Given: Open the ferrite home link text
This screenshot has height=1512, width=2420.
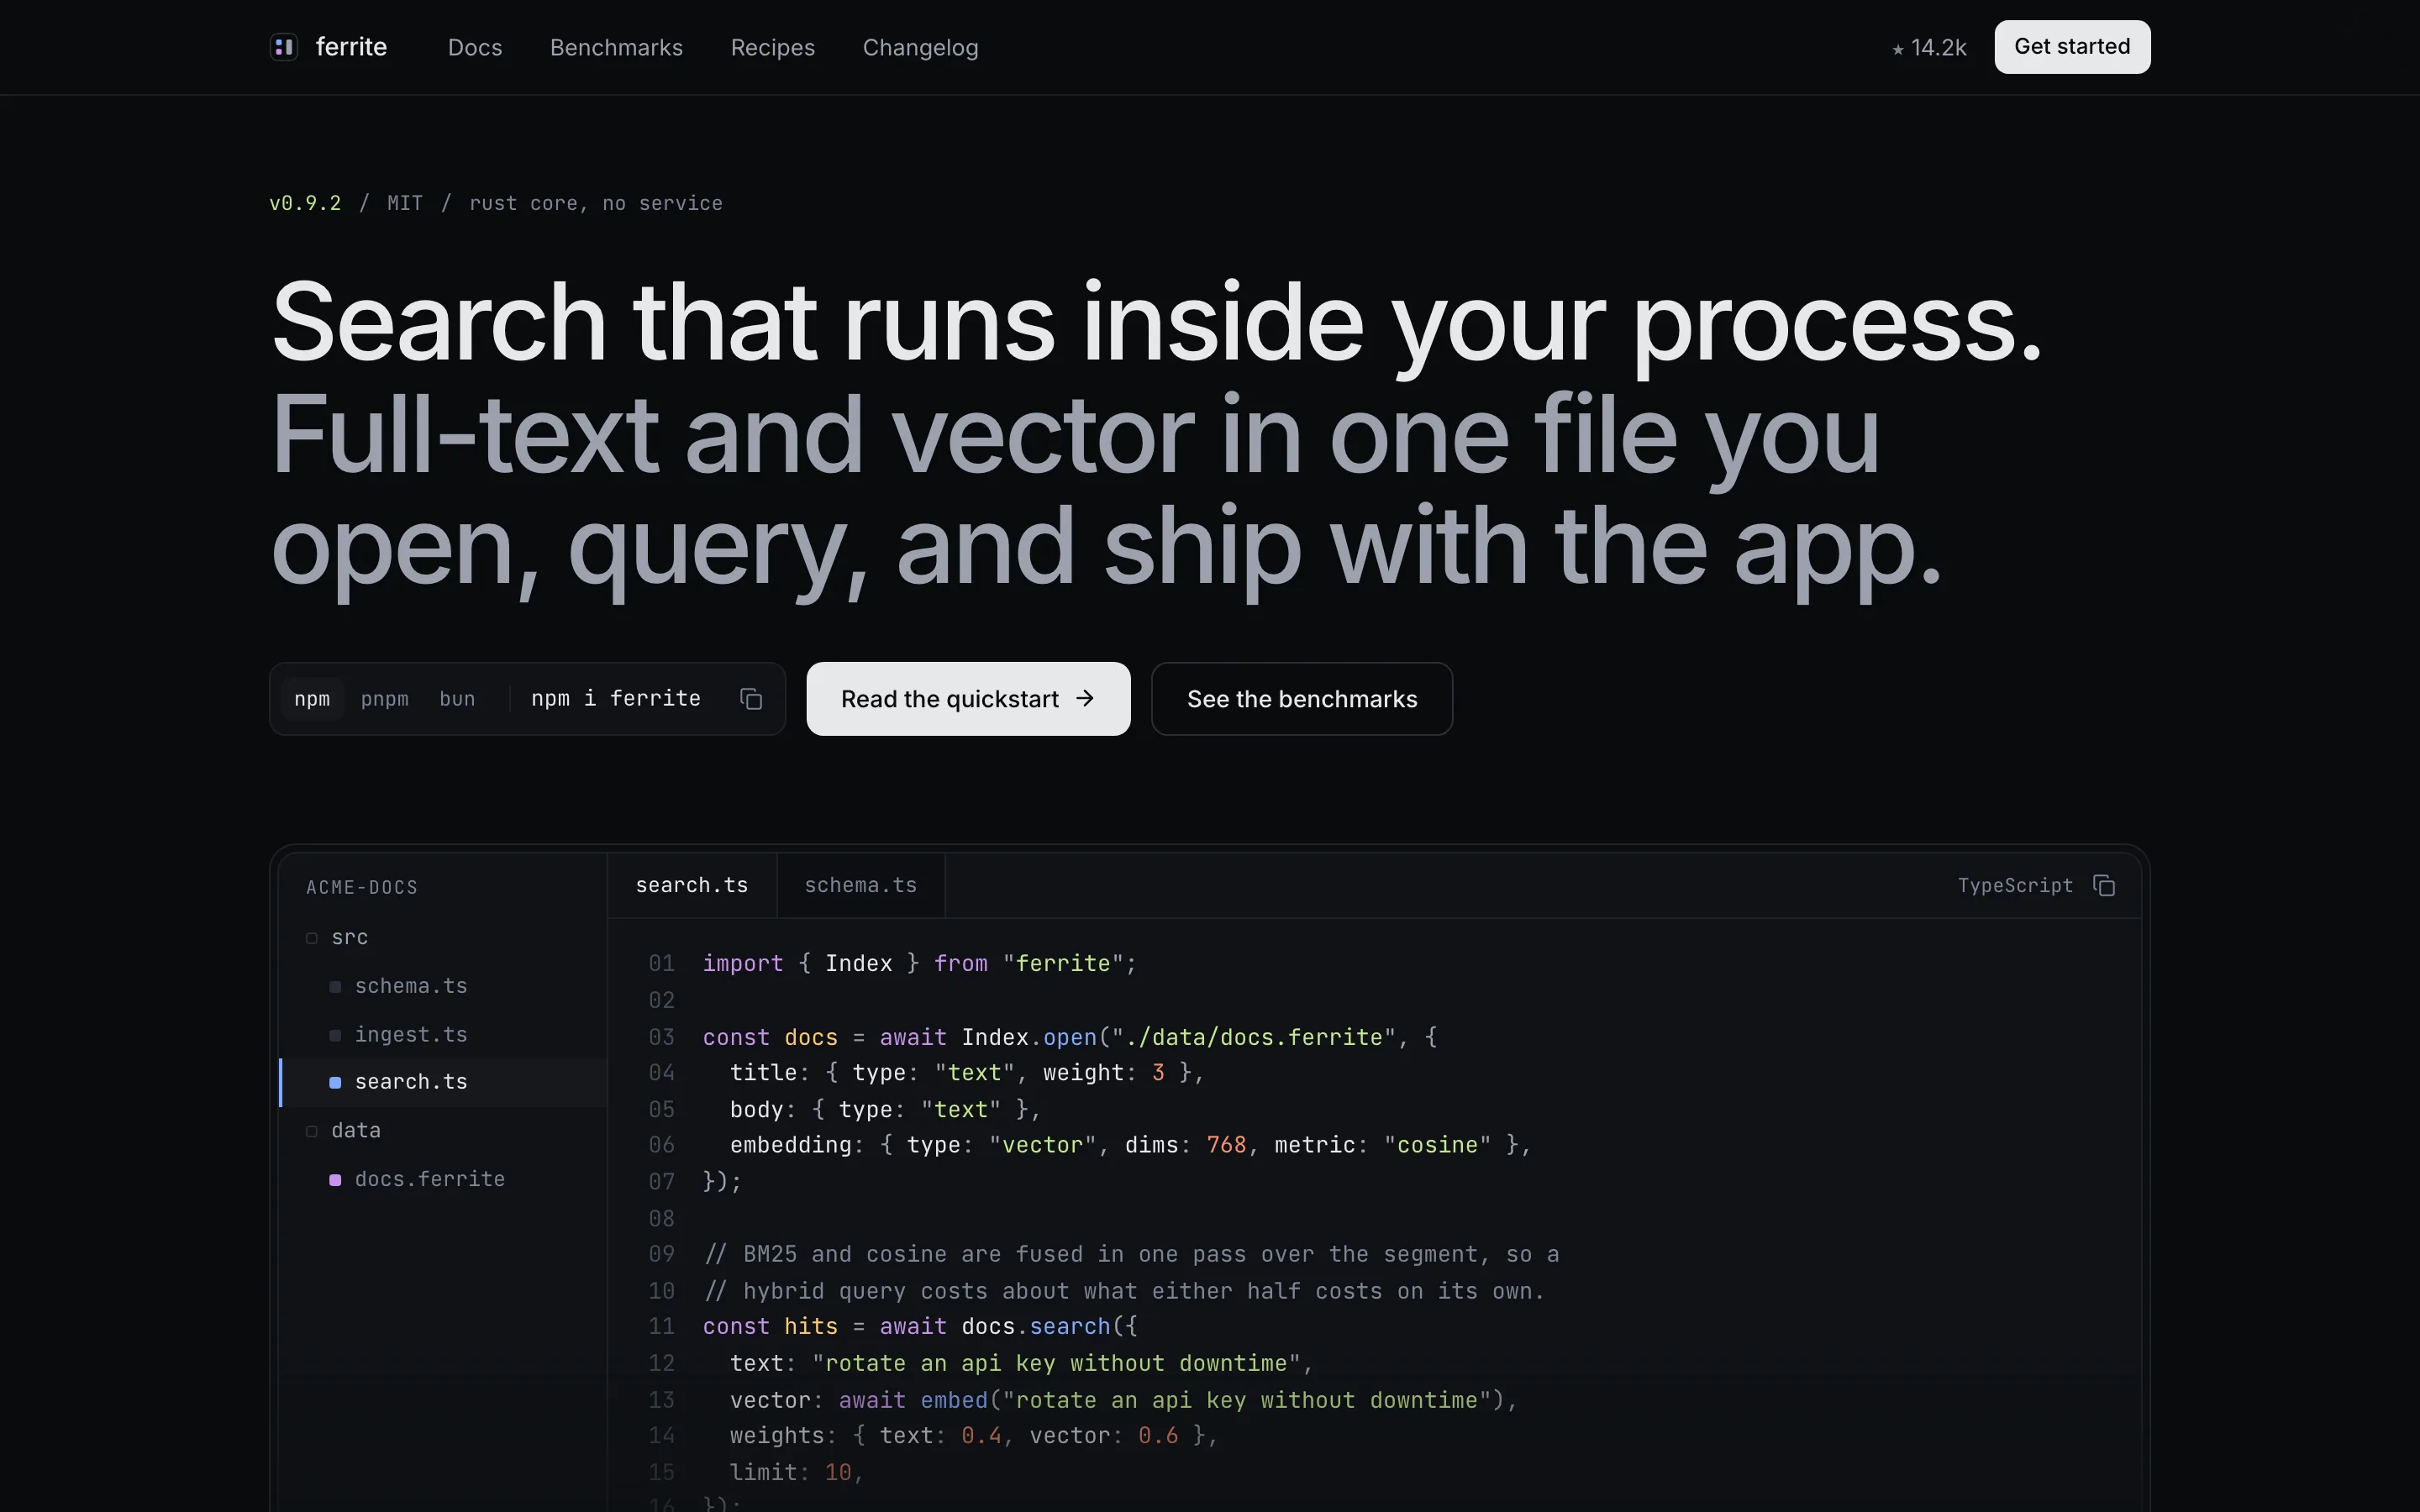Looking at the screenshot, I should [x=351, y=47].
